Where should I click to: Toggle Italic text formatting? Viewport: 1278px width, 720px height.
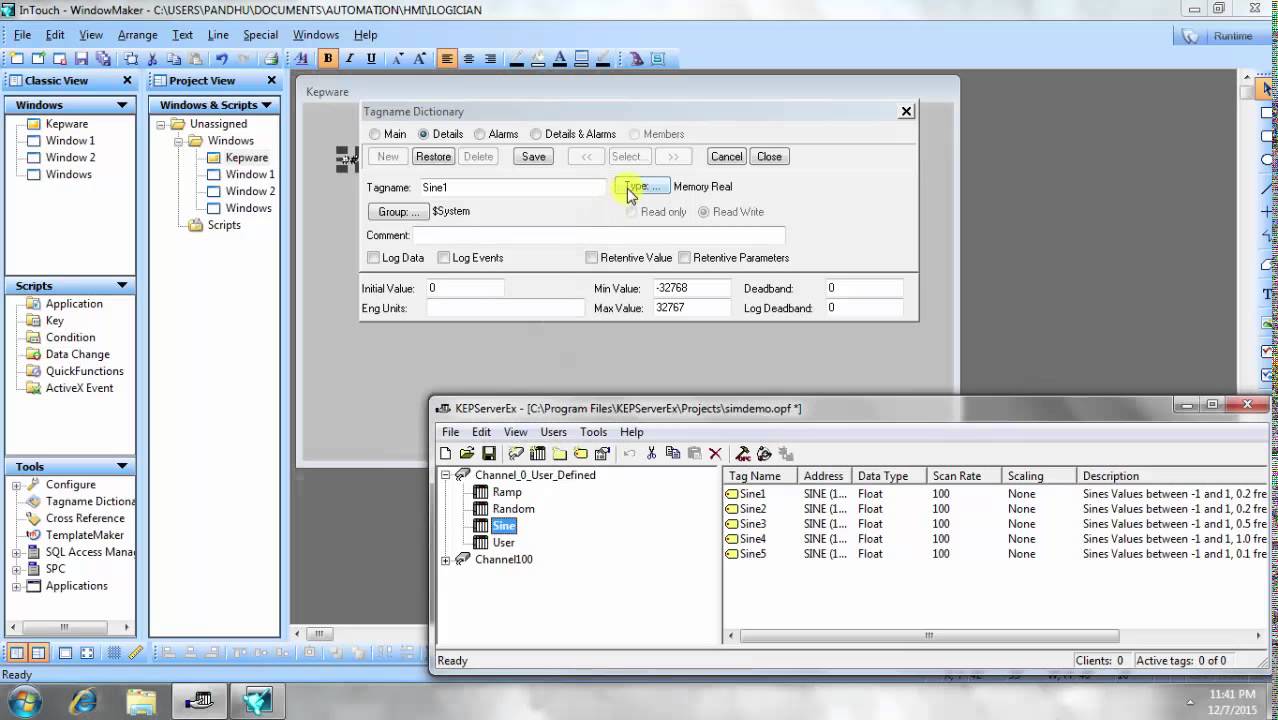coord(350,59)
